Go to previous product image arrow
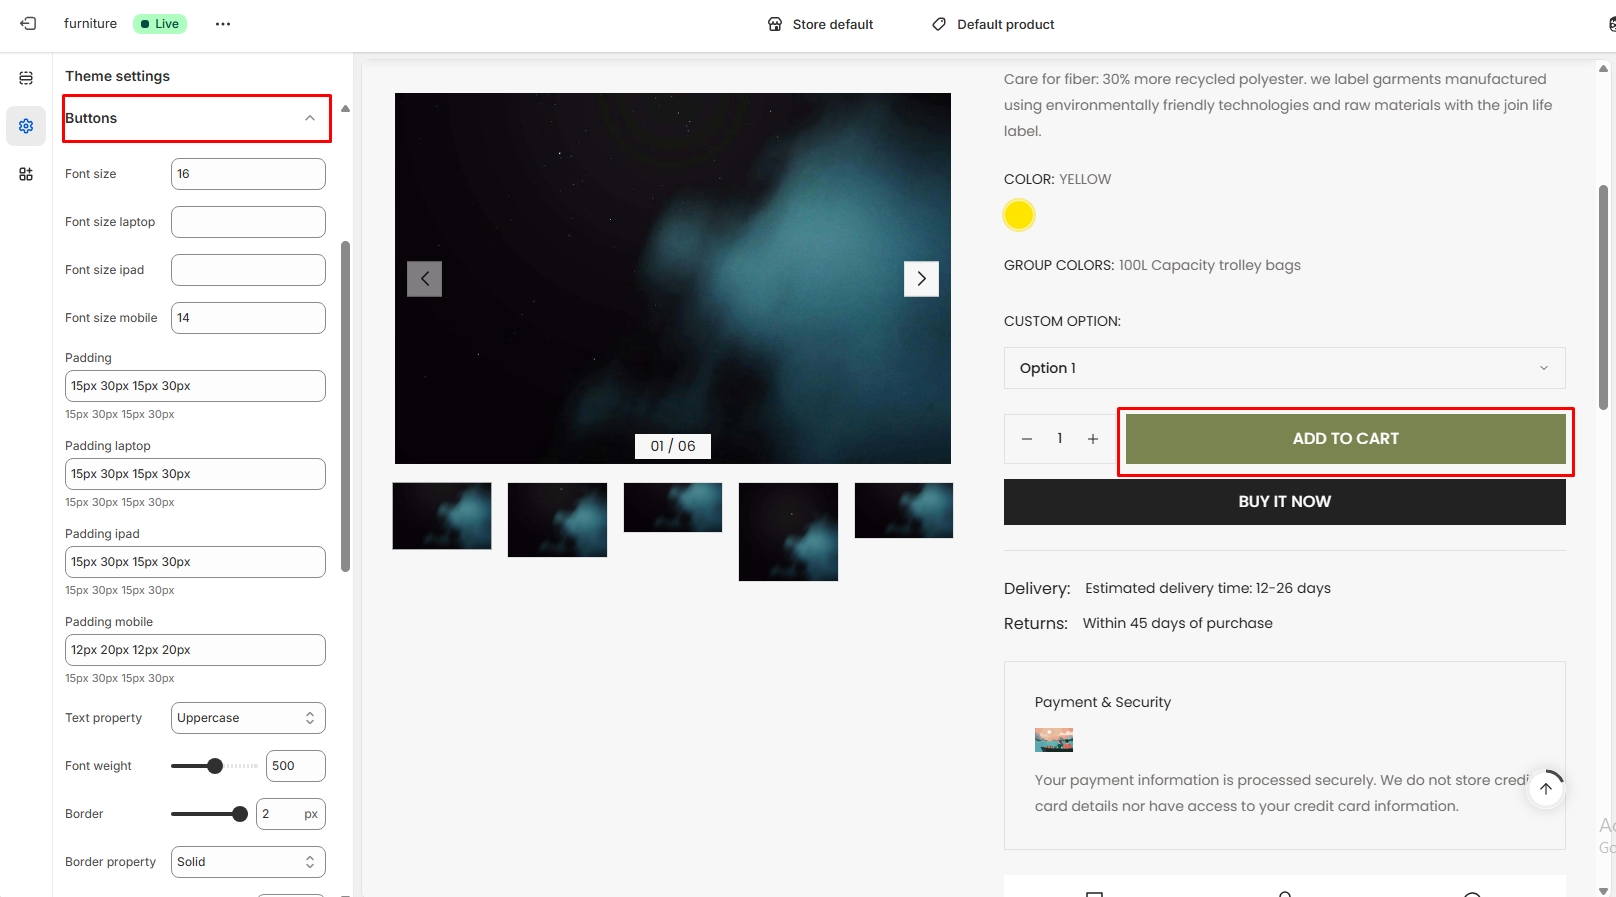Viewport: 1616px width, 897px height. (424, 279)
